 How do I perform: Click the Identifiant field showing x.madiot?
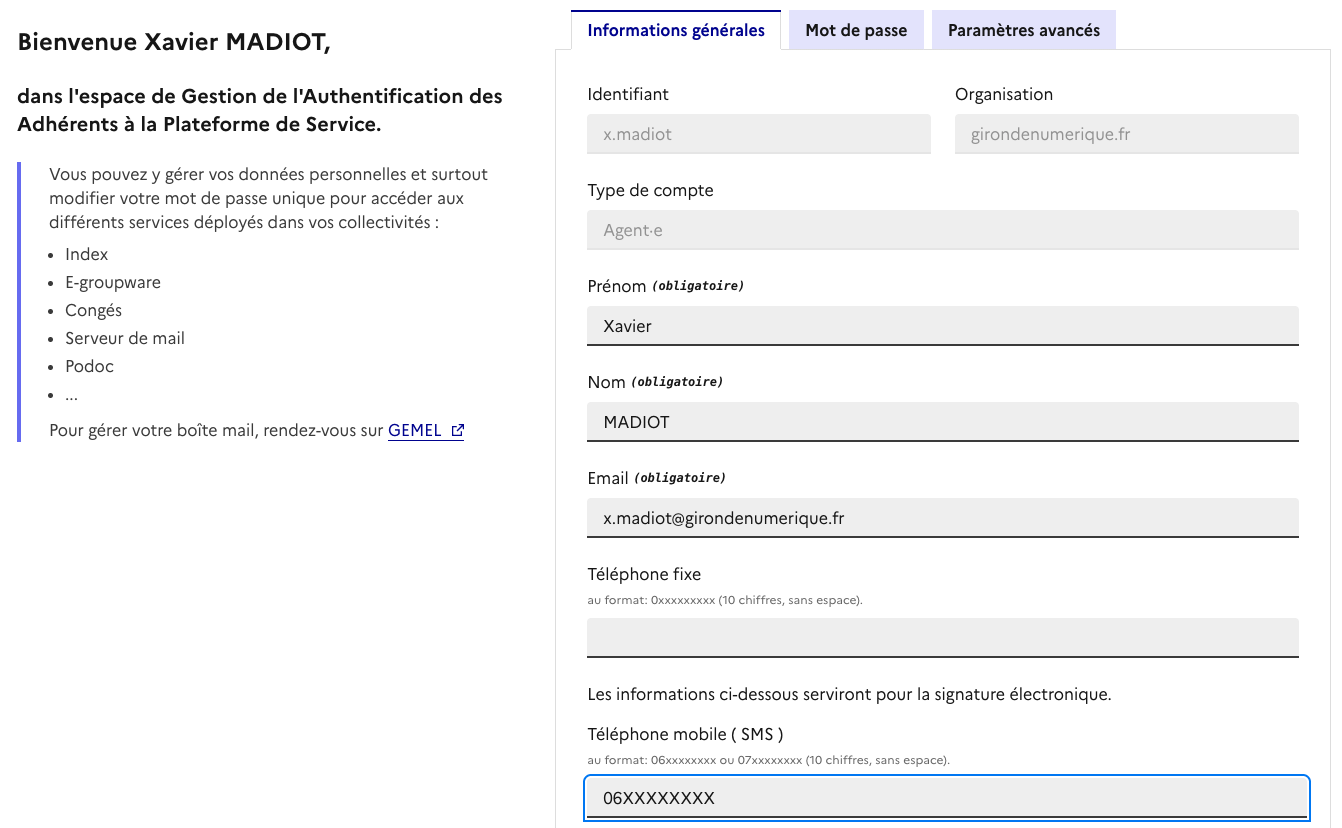click(x=759, y=134)
